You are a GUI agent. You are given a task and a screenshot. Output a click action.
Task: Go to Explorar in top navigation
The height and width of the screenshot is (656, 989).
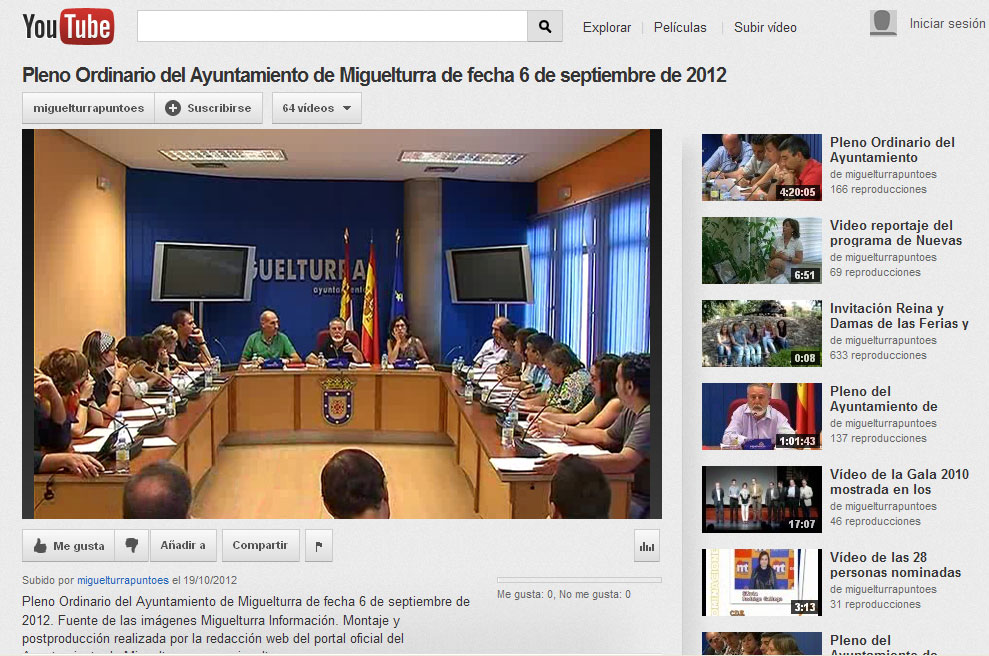[x=607, y=28]
